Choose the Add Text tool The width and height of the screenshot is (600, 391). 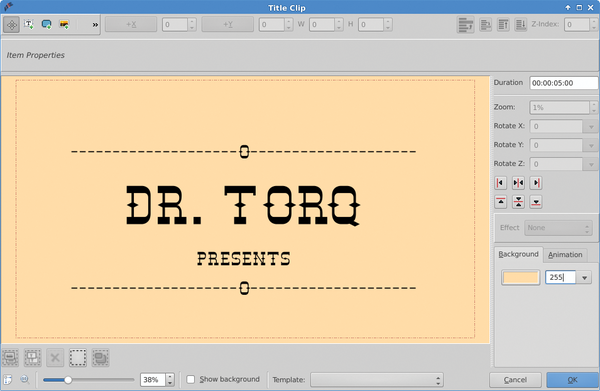[29, 24]
